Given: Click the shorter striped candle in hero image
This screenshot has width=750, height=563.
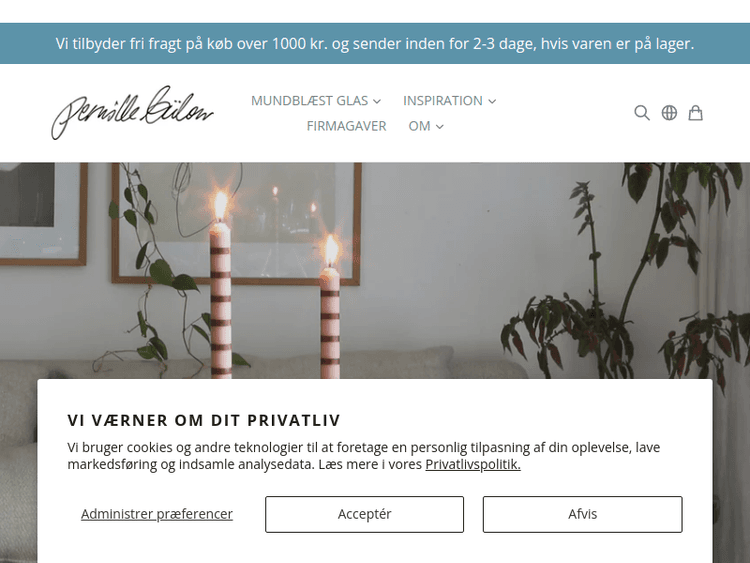Looking at the screenshot, I should point(330,306).
